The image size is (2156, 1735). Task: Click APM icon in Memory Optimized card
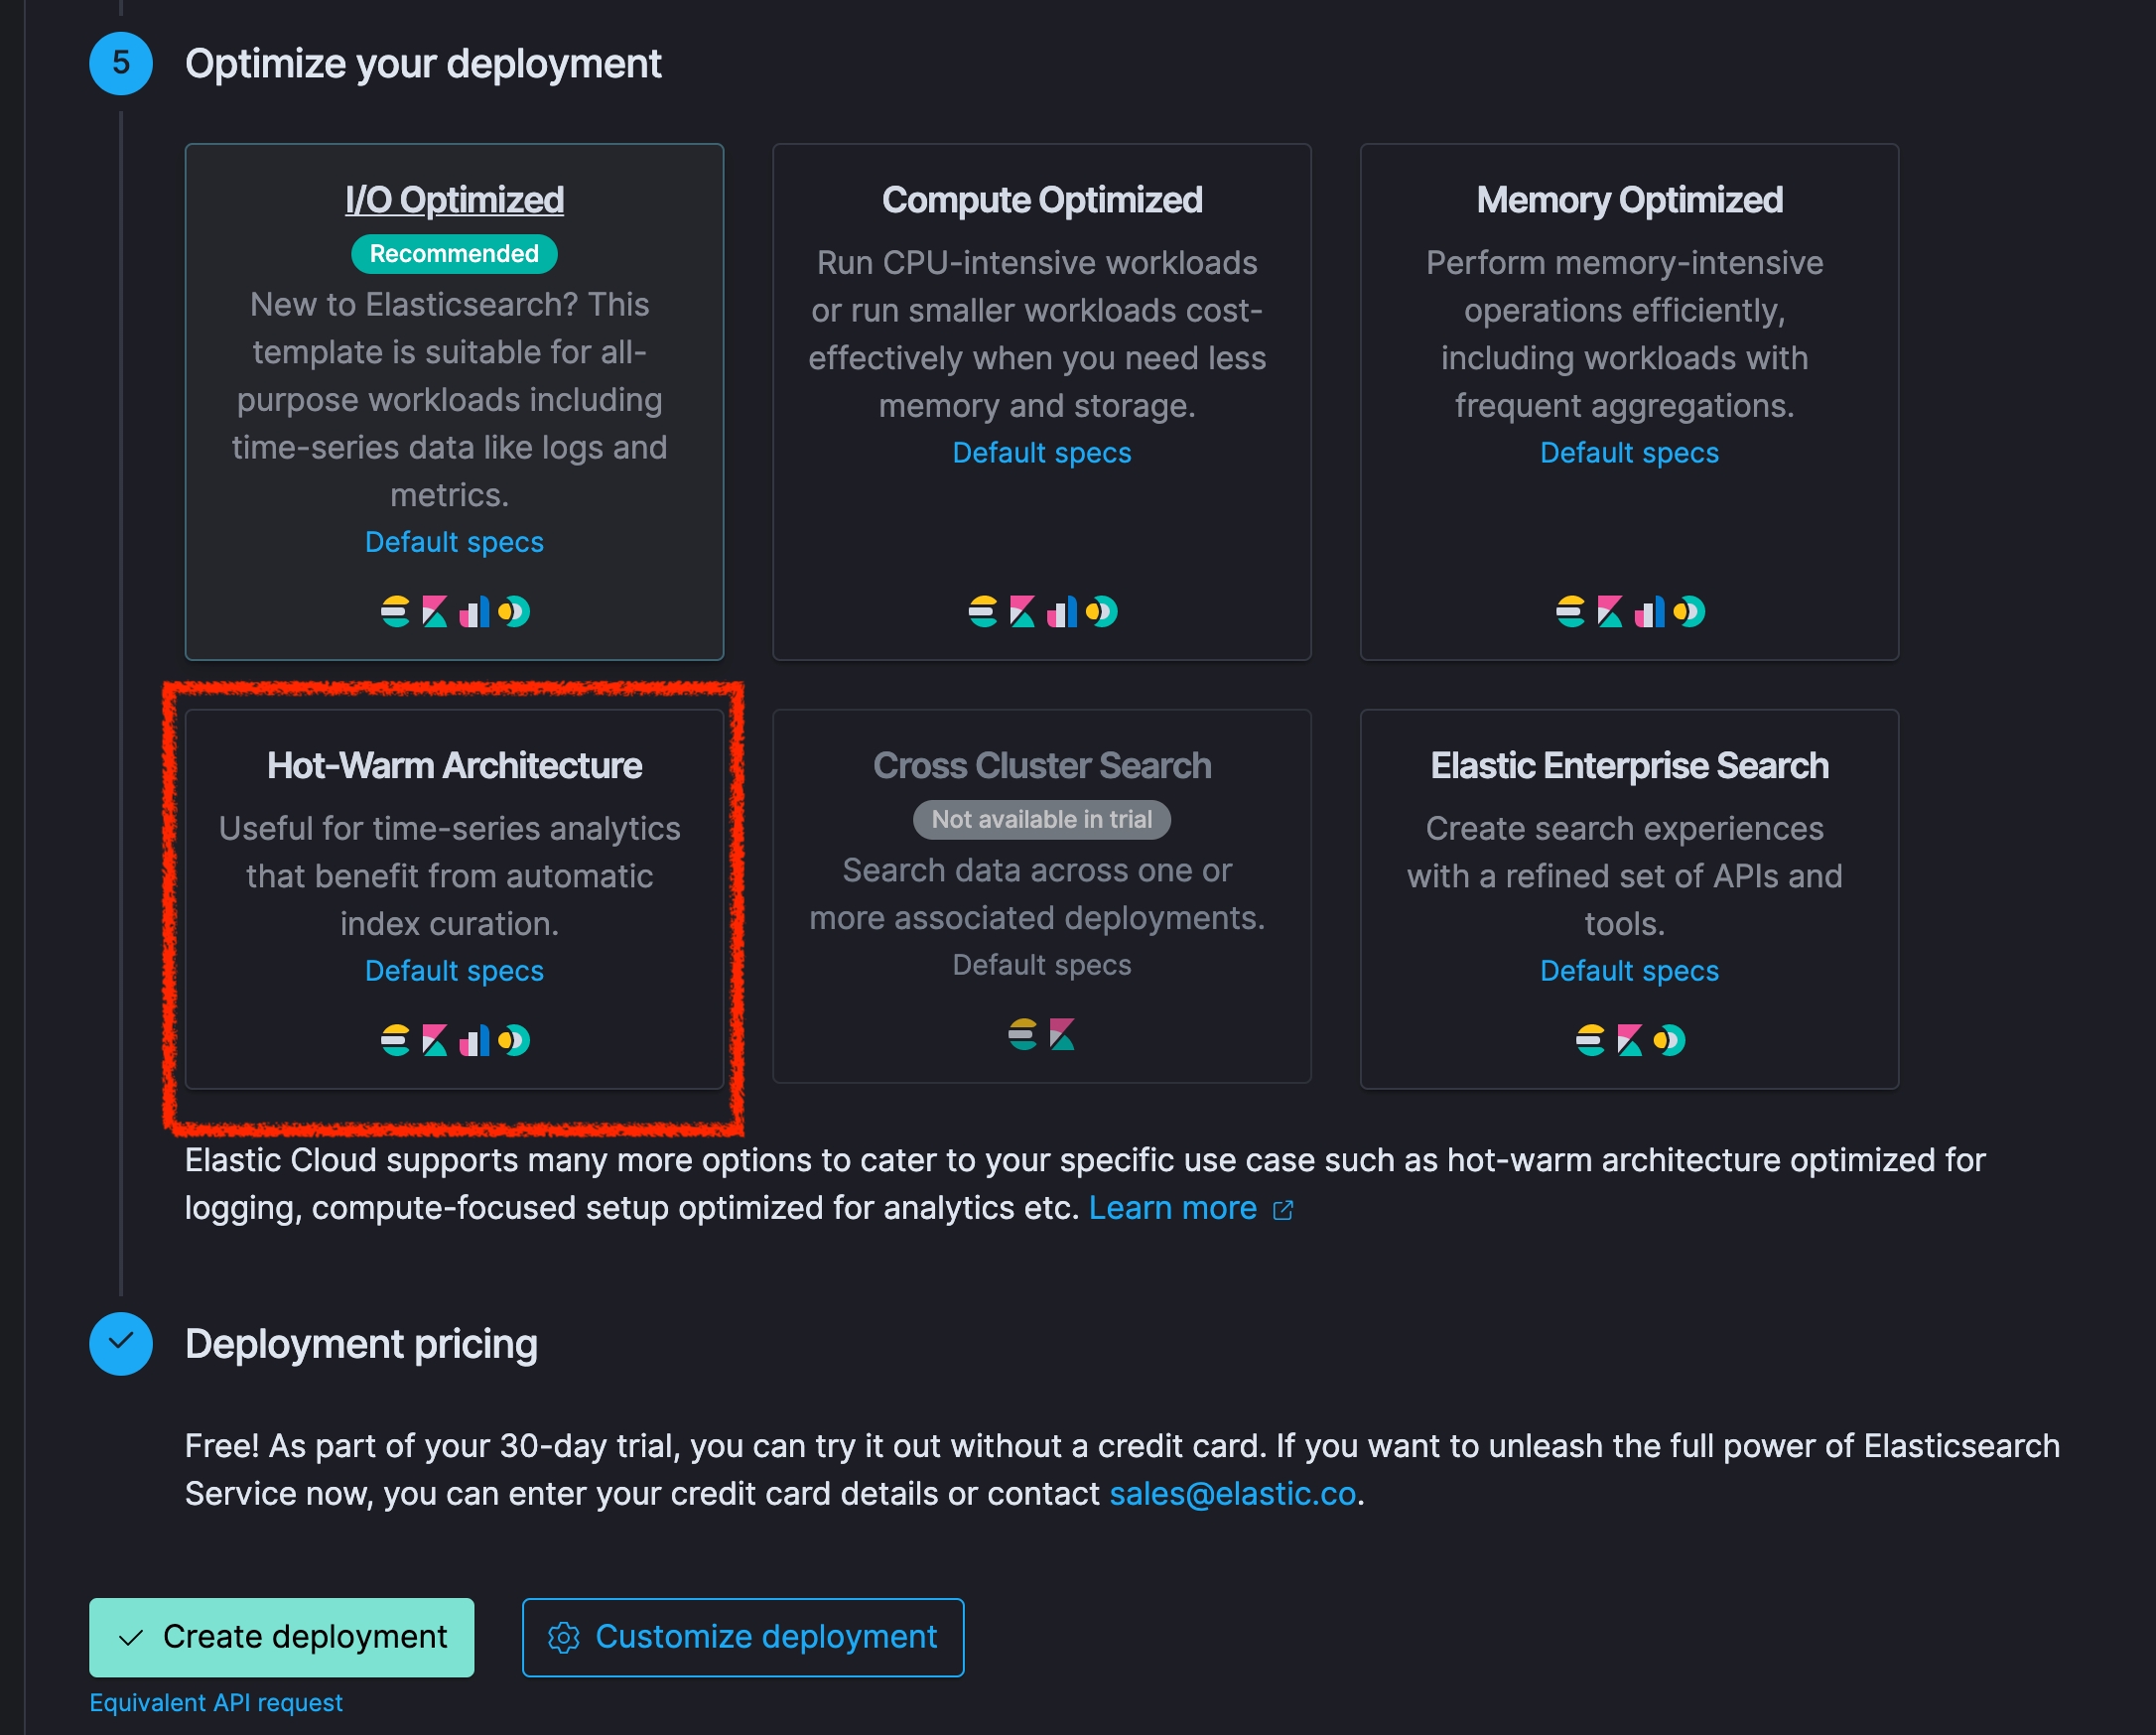1649,611
